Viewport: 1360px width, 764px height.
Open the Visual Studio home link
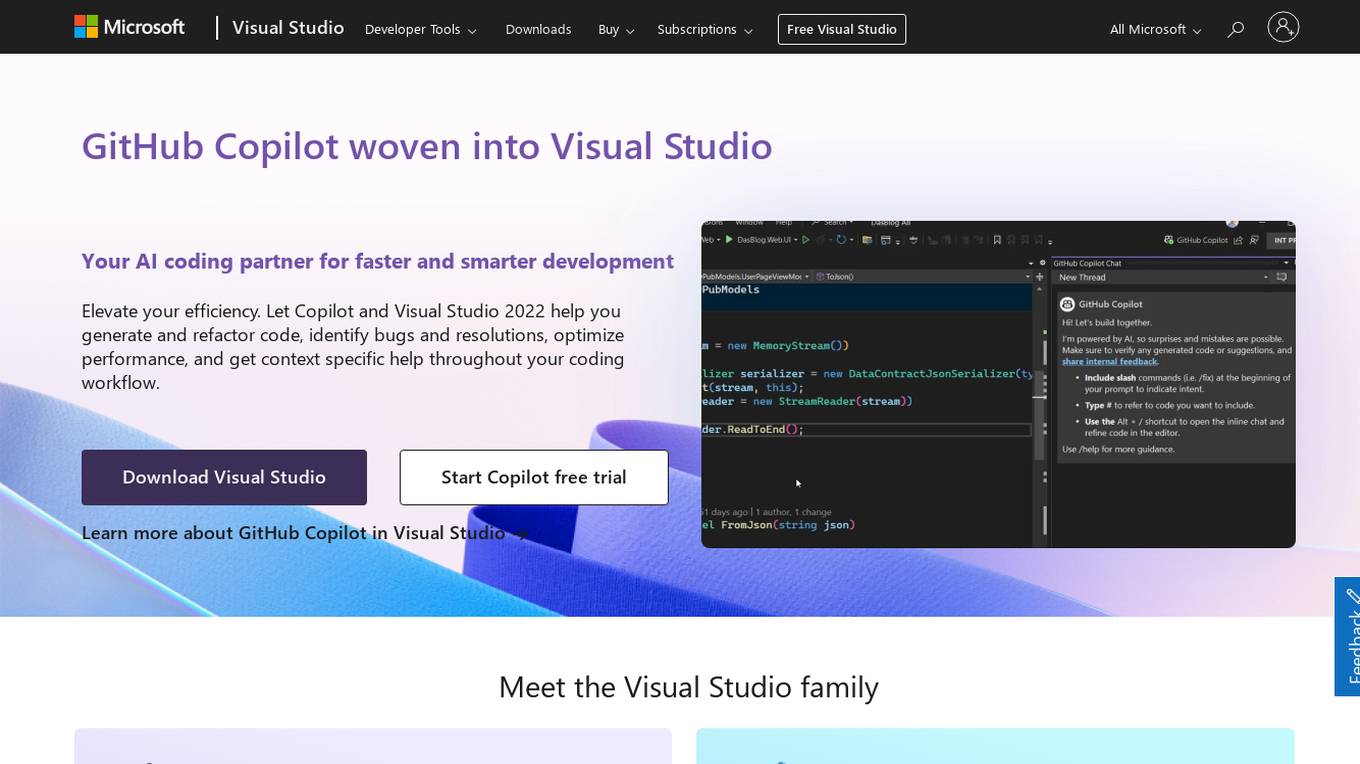tap(288, 28)
